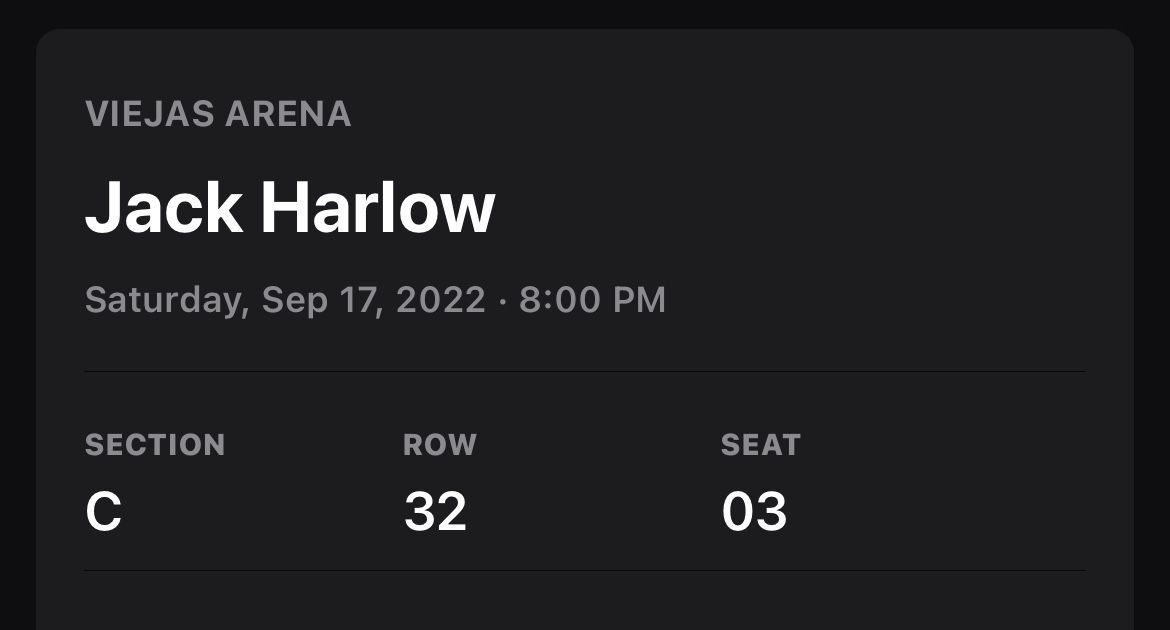Click the SEAT heading label

click(x=761, y=445)
